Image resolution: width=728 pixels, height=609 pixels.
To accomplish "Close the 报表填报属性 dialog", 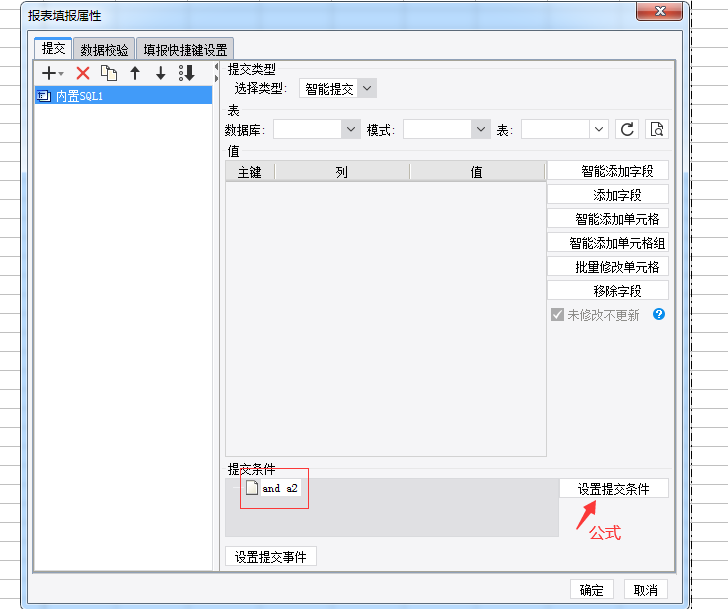I will coord(660,11).
